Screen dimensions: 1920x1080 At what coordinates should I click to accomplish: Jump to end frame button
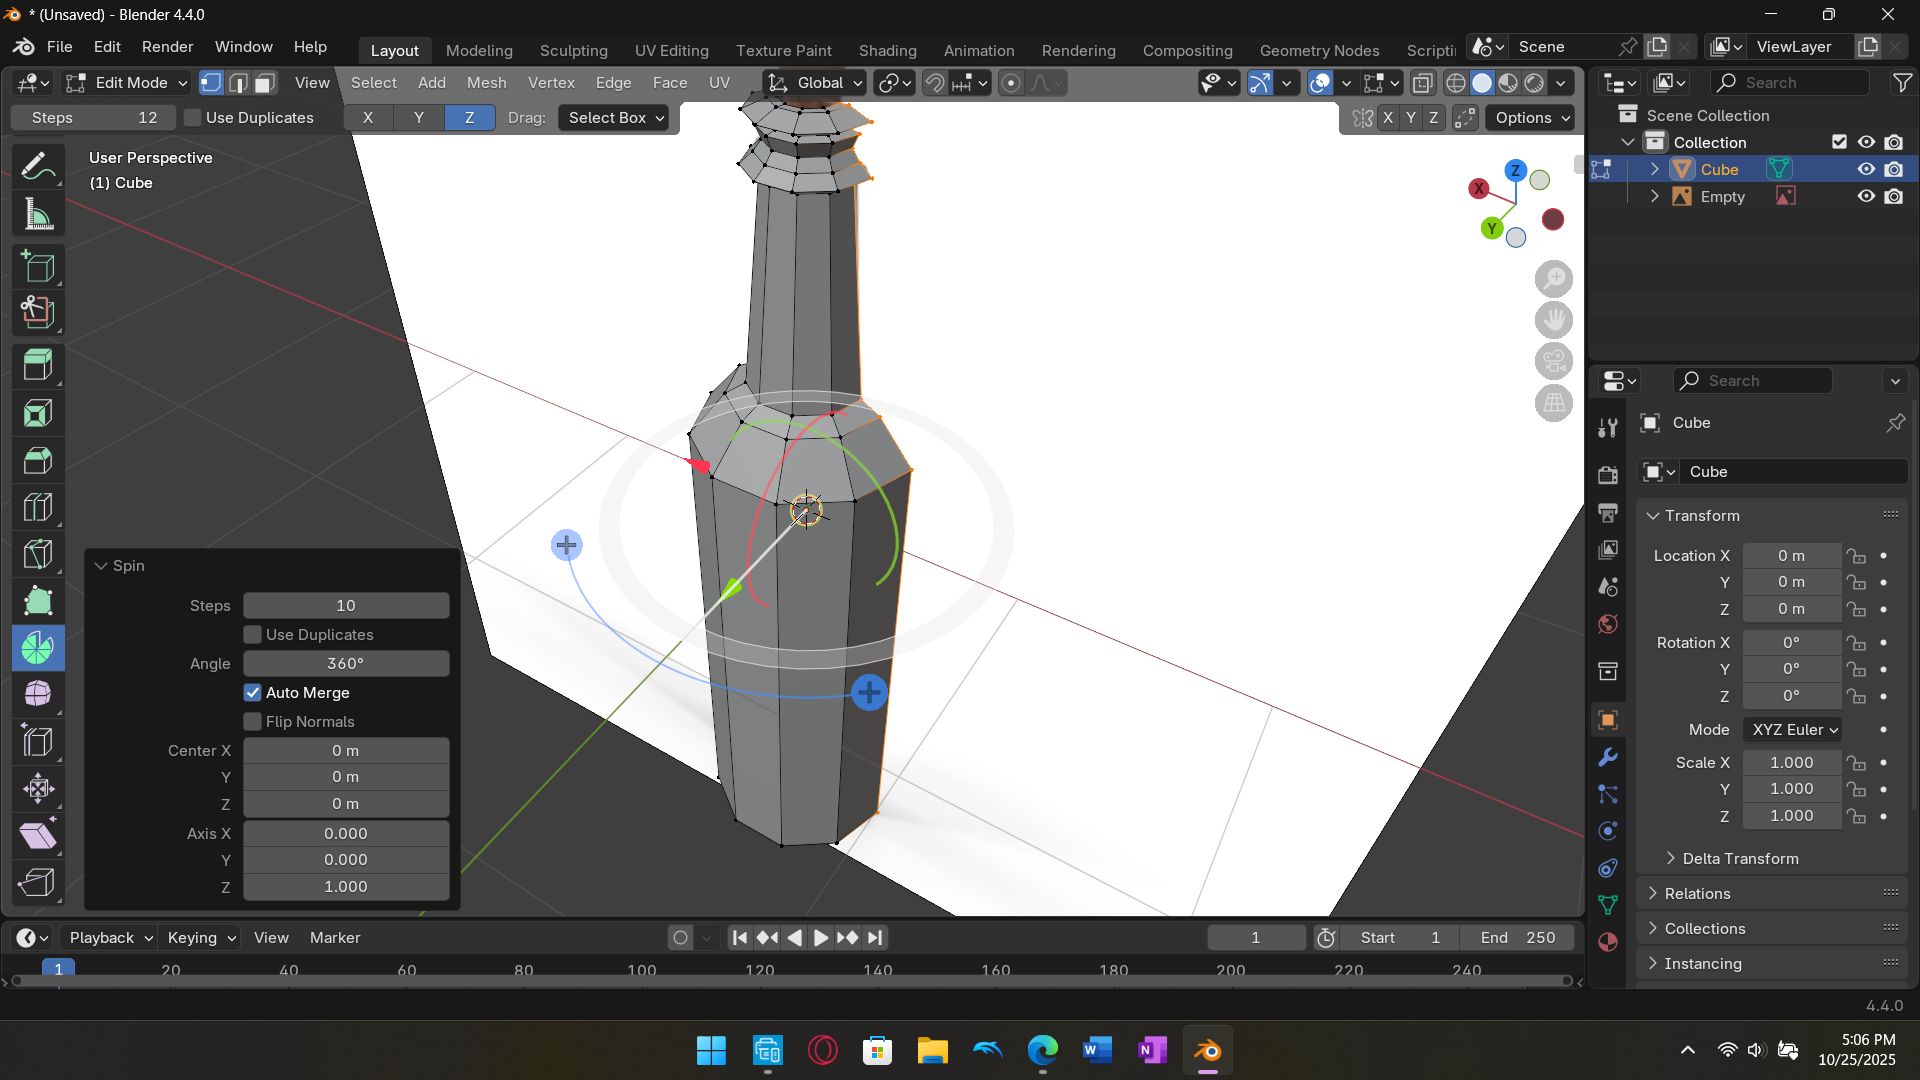(x=875, y=938)
